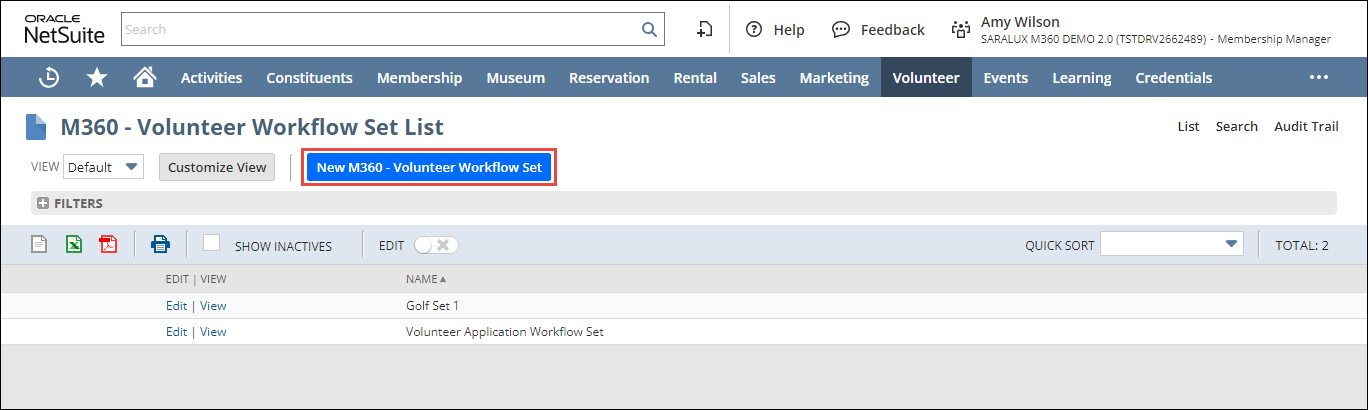The width and height of the screenshot is (1368, 410).
Task: Open the Volunteer menu tab
Action: (x=925, y=78)
